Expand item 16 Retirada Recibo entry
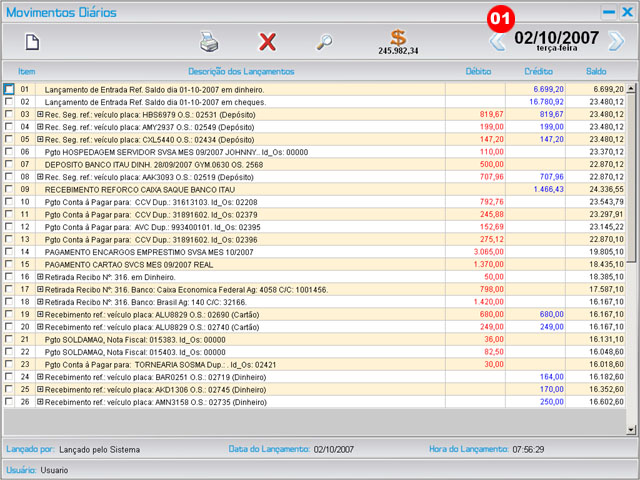Screen dimensions: 640x480 pyautogui.click(x=40, y=277)
